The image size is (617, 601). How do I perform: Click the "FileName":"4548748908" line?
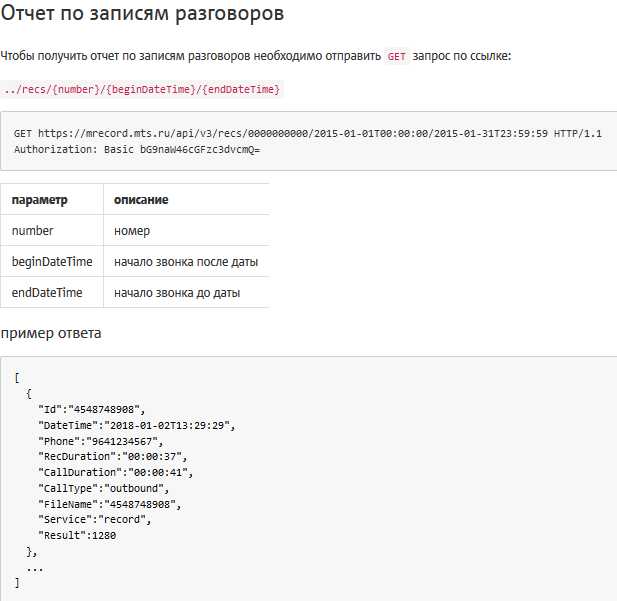pos(109,504)
